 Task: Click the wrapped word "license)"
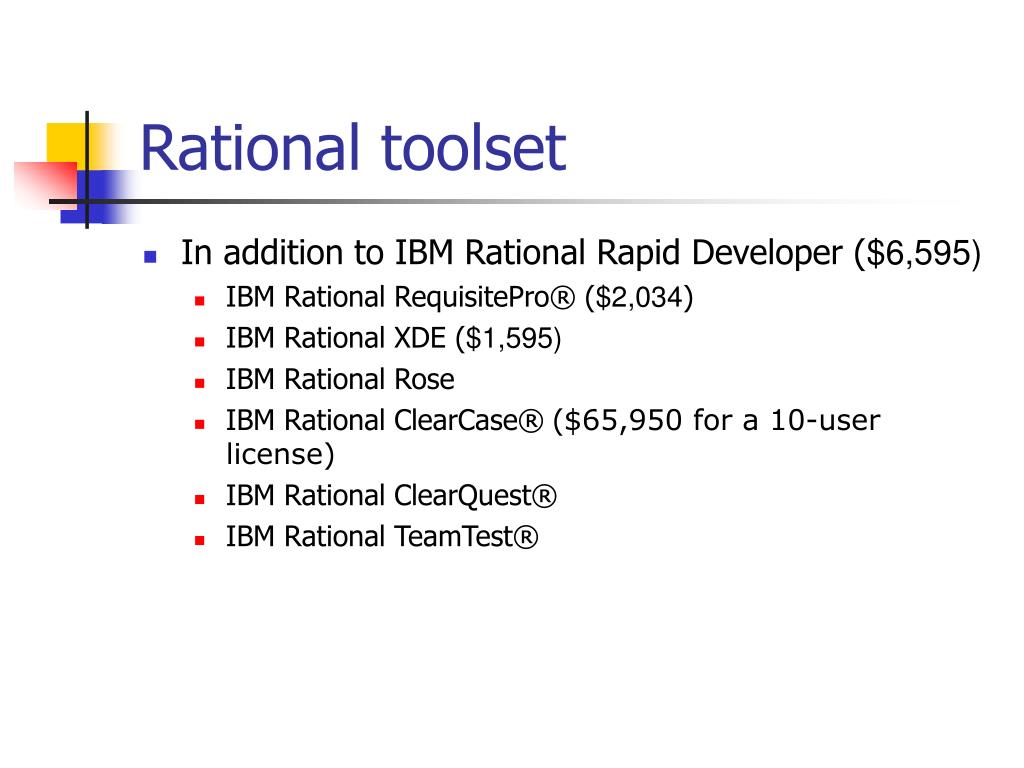point(280,454)
